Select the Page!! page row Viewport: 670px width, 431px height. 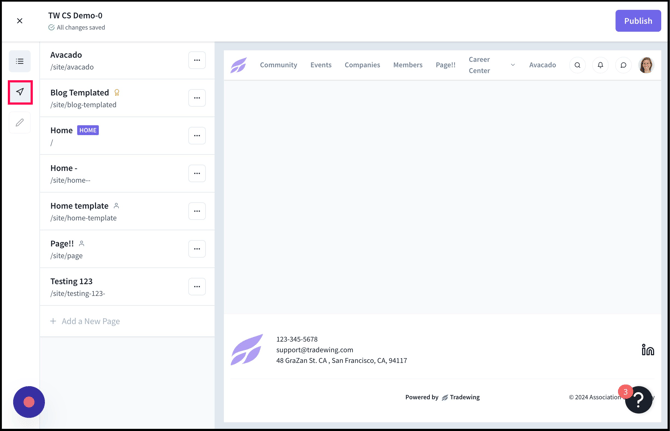point(127,249)
